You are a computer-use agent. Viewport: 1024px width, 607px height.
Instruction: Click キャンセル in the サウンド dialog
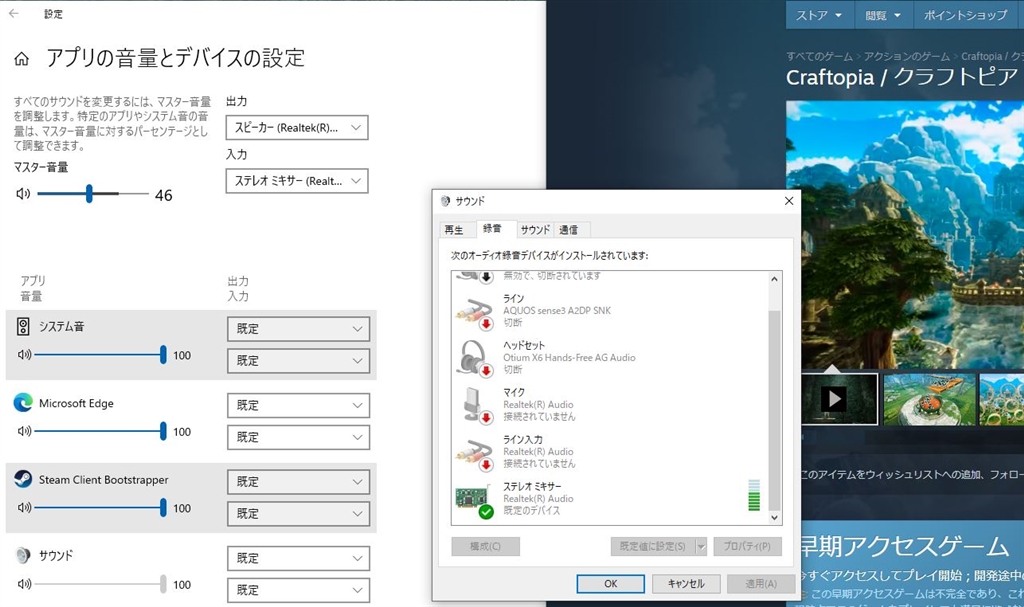pos(686,583)
